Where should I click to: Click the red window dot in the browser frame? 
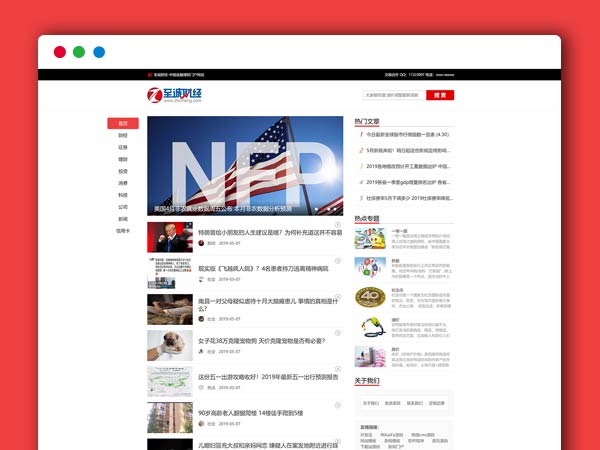(x=60, y=52)
